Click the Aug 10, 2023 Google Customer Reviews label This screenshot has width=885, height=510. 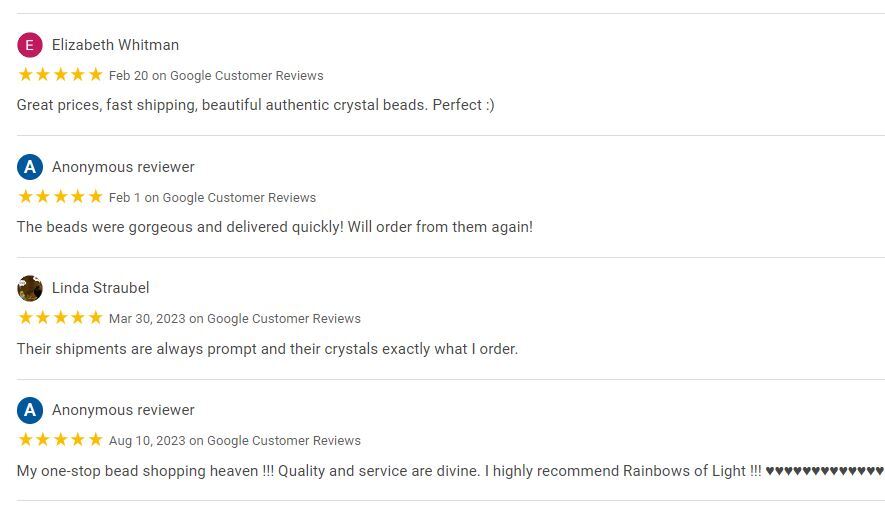click(x=235, y=441)
